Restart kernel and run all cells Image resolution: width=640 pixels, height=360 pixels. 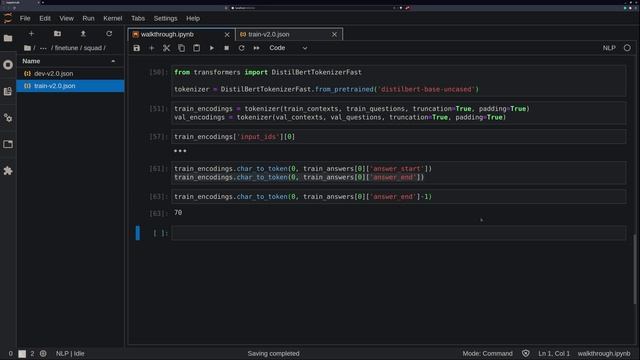pos(256,48)
